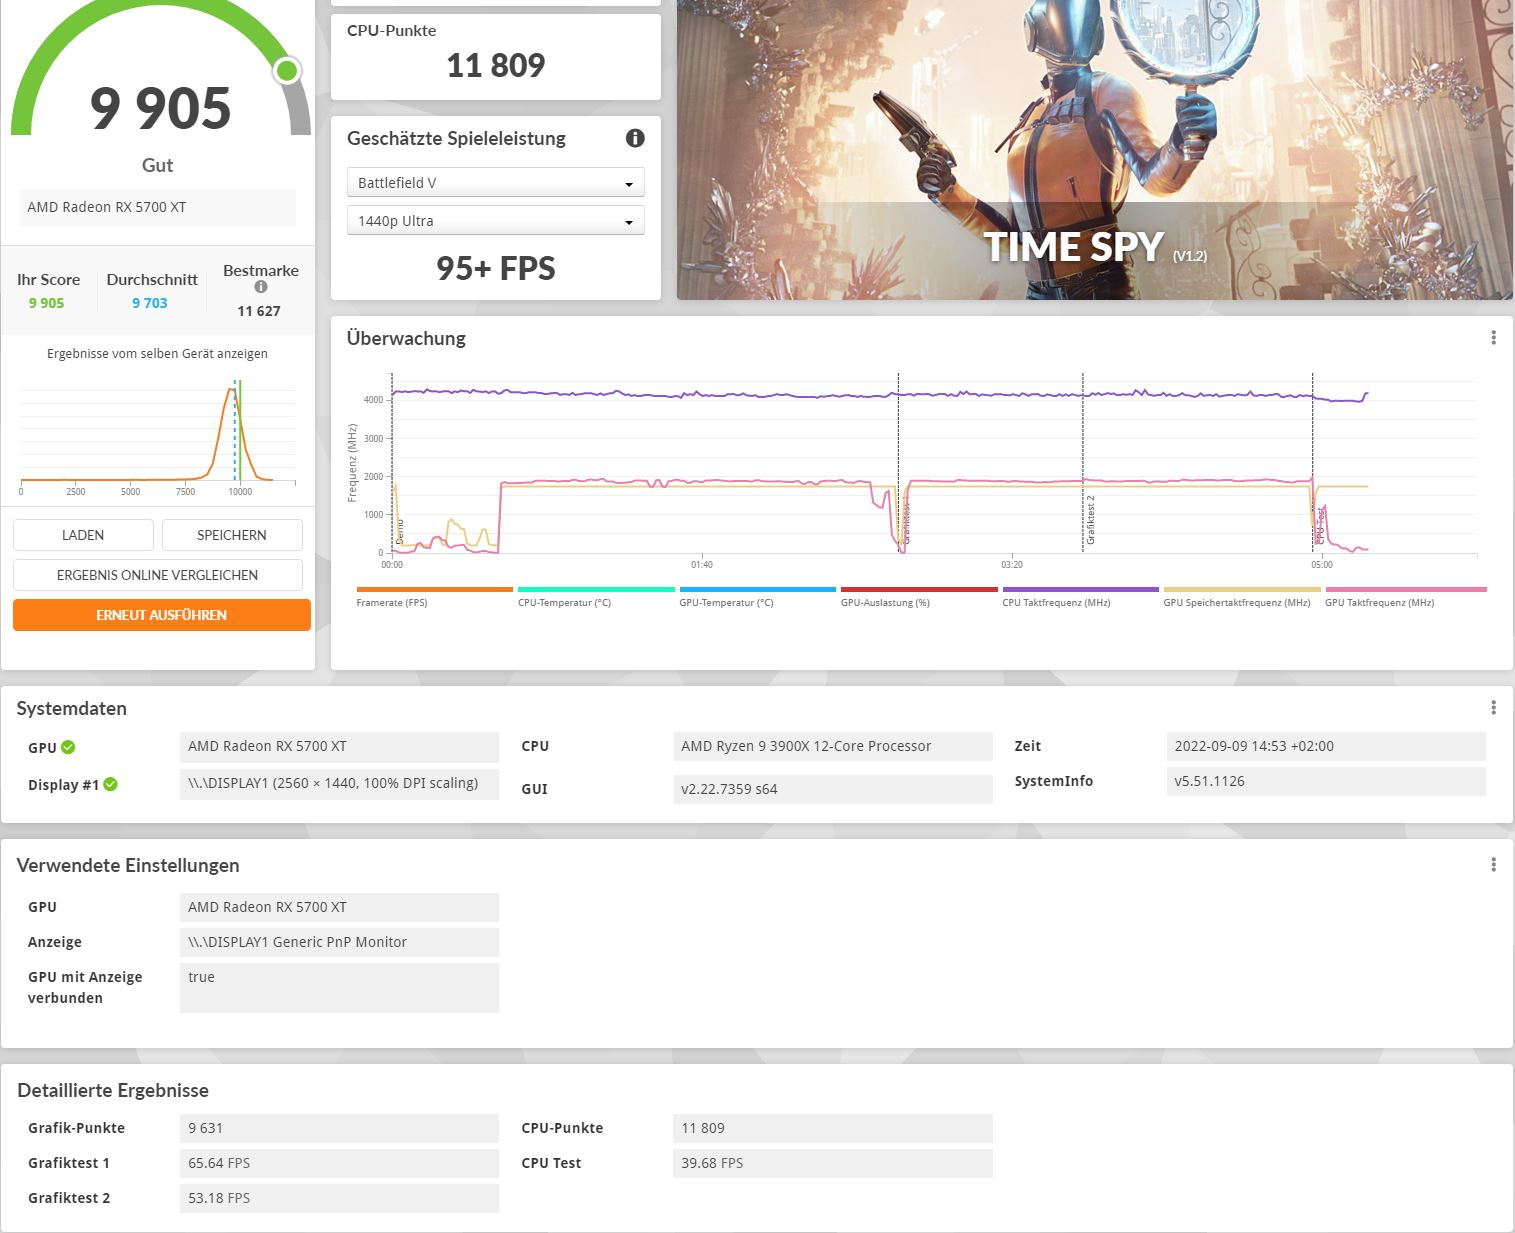Click ERGEBNIS ONLINE VERGLEICHEN button
The height and width of the screenshot is (1233, 1515).
tap(158, 575)
